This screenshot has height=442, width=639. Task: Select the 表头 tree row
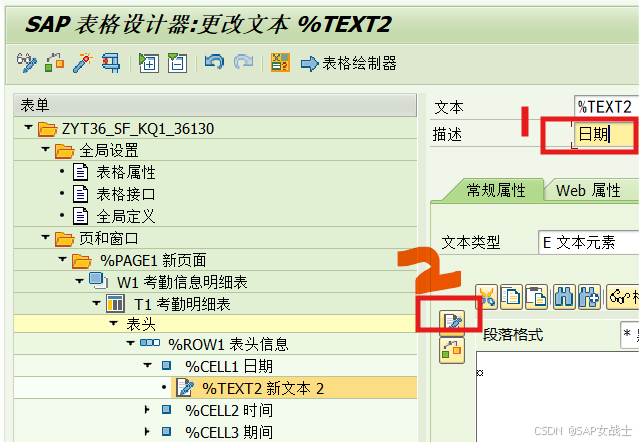pos(215,324)
